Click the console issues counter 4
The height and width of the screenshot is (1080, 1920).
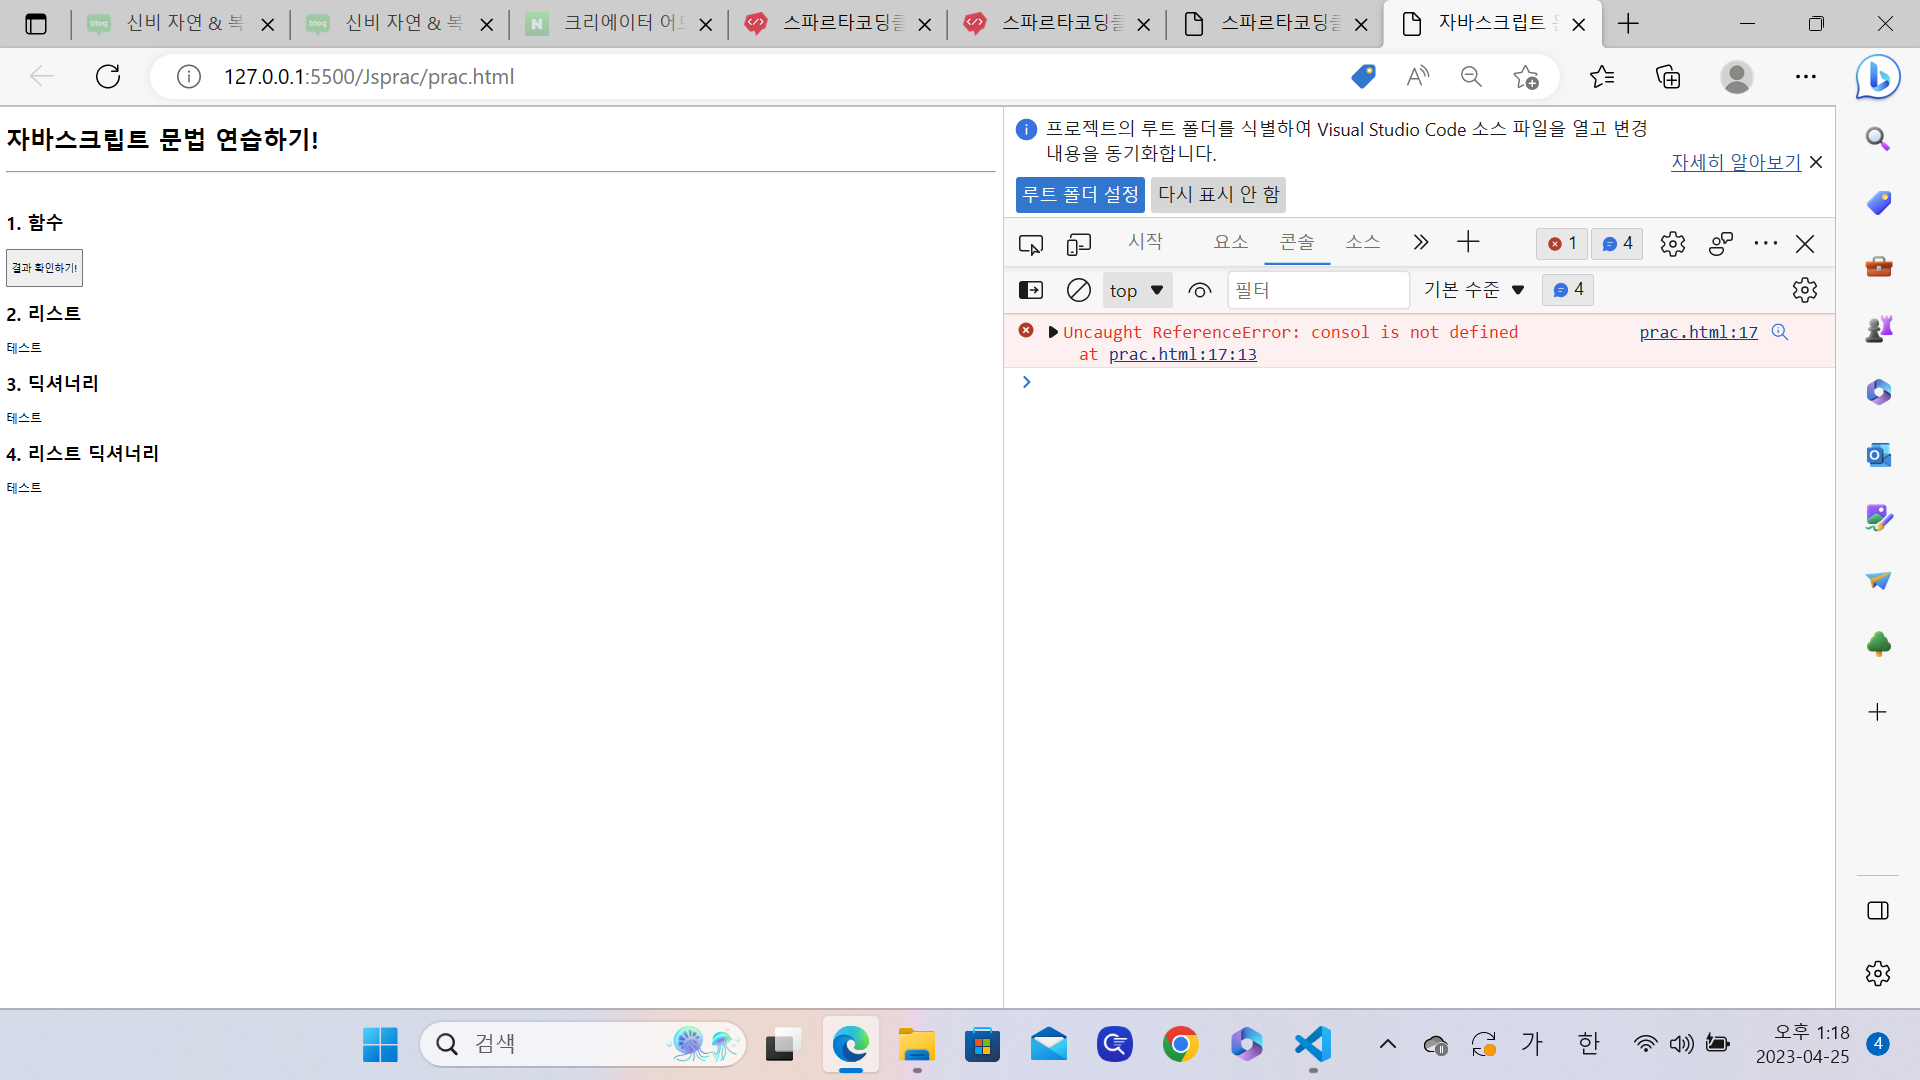click(x=1568, y=290)
